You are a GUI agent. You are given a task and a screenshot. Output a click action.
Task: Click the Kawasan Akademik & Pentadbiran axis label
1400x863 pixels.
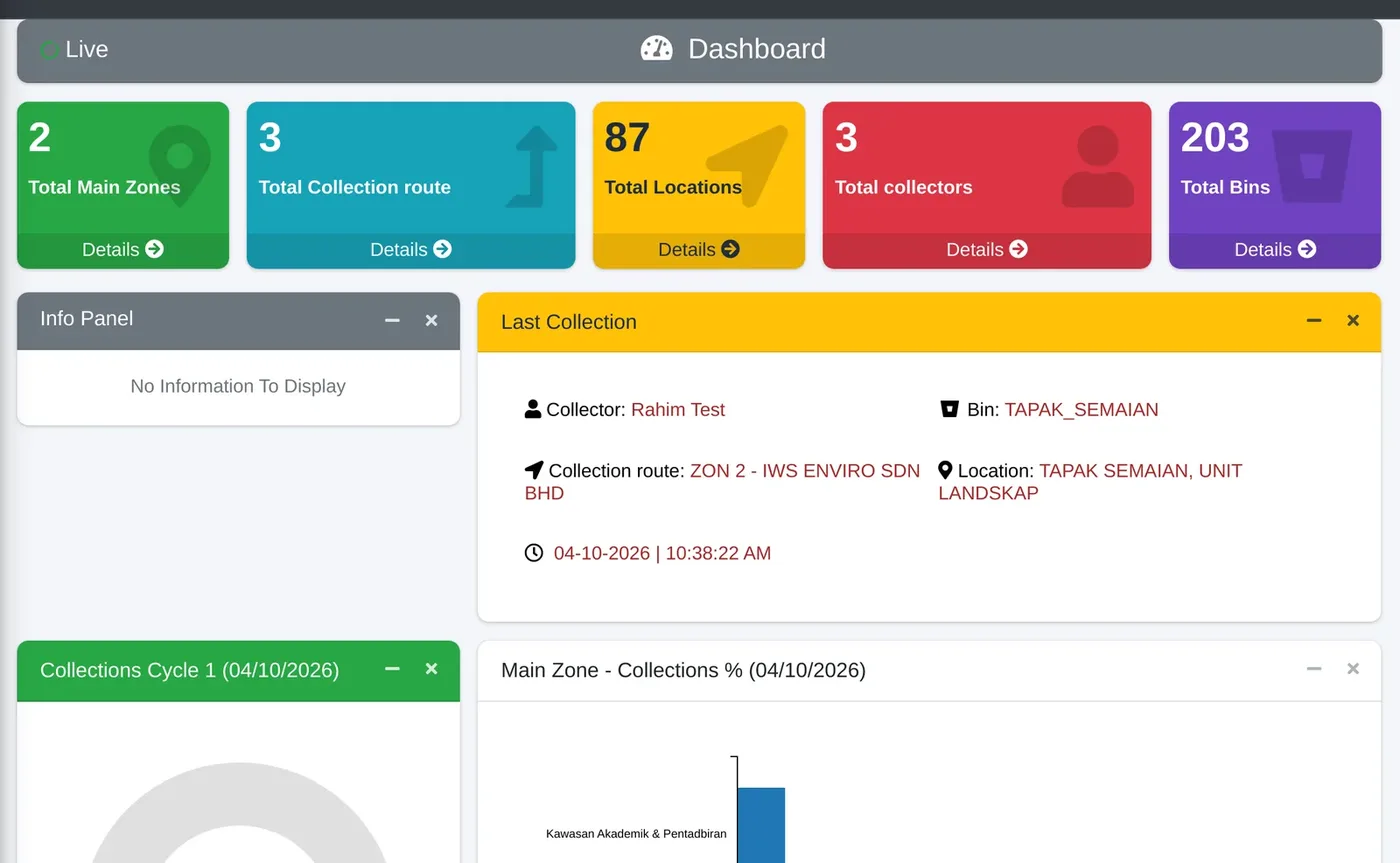click(x=636, y=834)
